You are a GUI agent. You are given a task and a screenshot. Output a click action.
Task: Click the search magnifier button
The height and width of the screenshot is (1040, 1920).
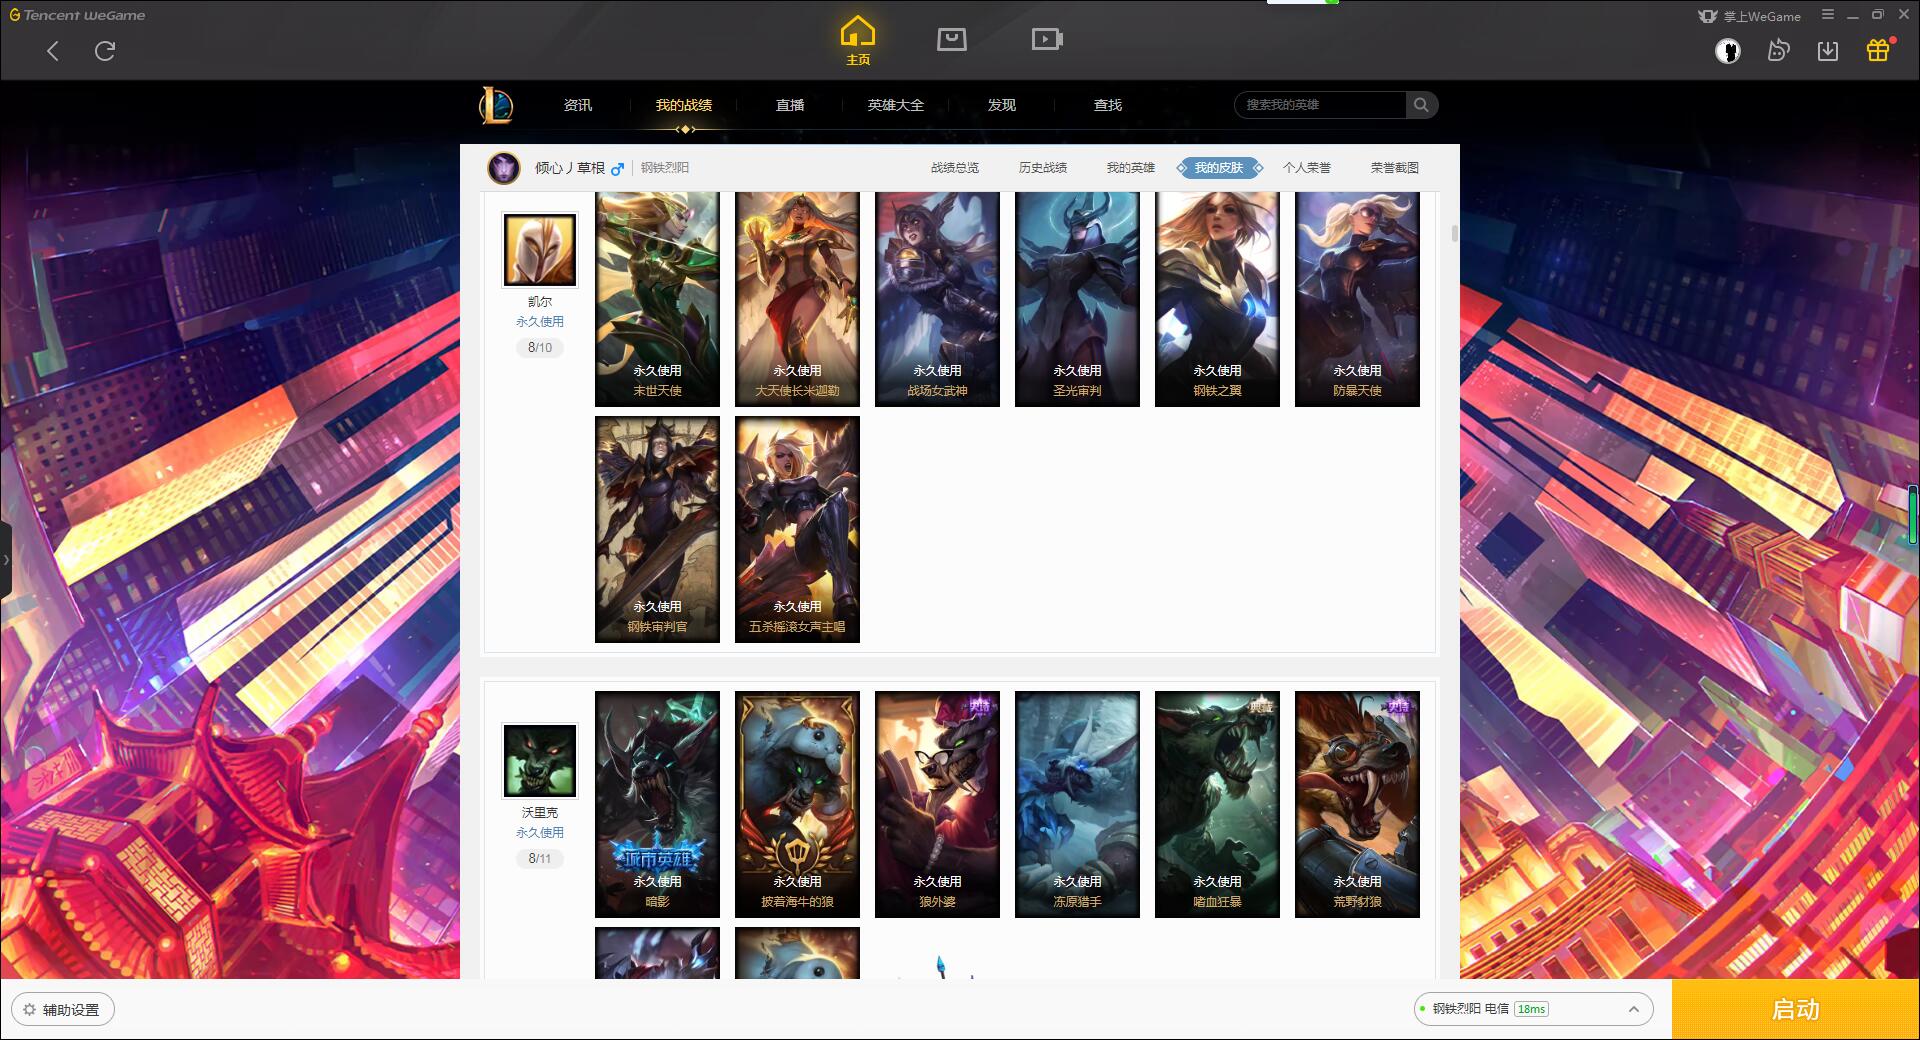click(1421, 105)
